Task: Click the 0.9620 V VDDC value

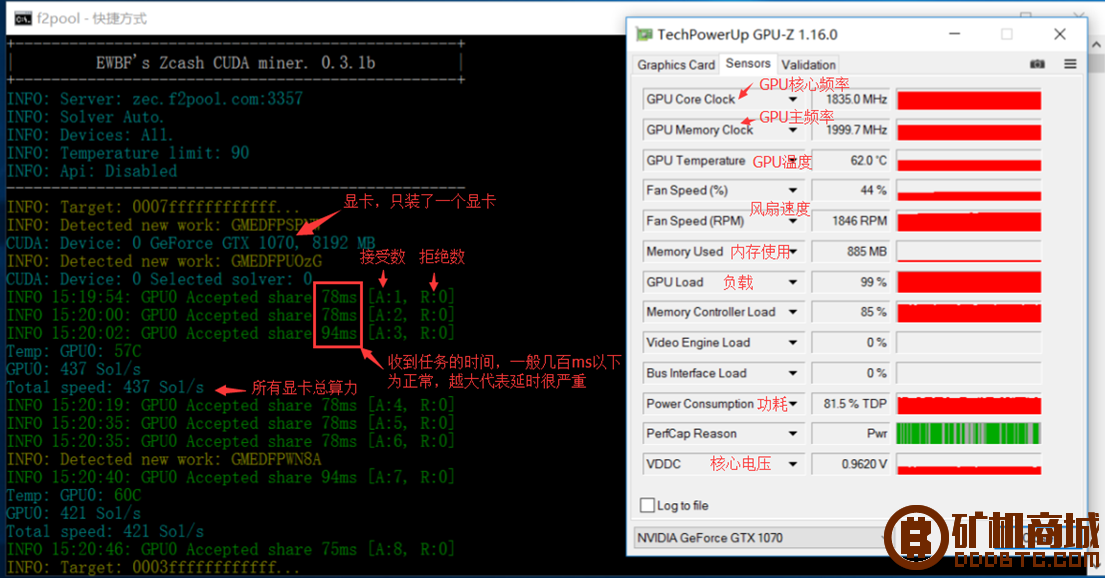Action: (851, 464)
